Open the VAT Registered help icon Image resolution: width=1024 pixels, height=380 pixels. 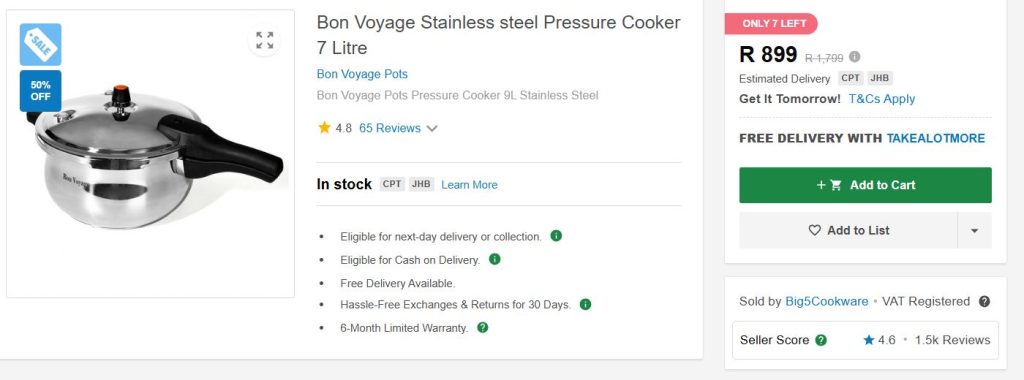point(984,302)
